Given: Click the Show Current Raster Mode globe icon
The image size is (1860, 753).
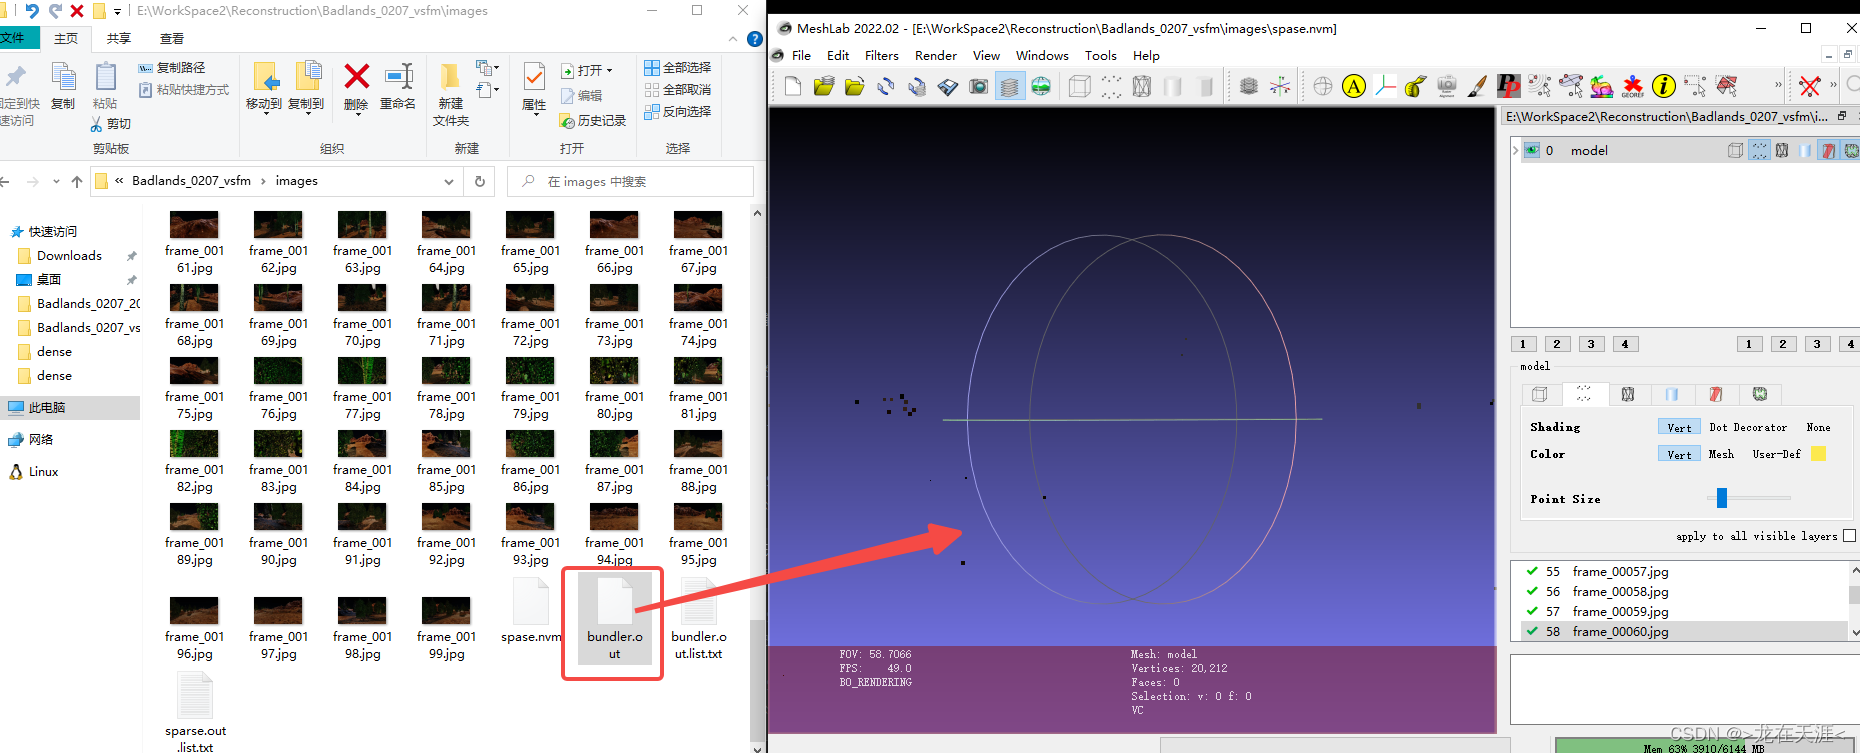Looking at the screenshot, I should pos(1041,86).
